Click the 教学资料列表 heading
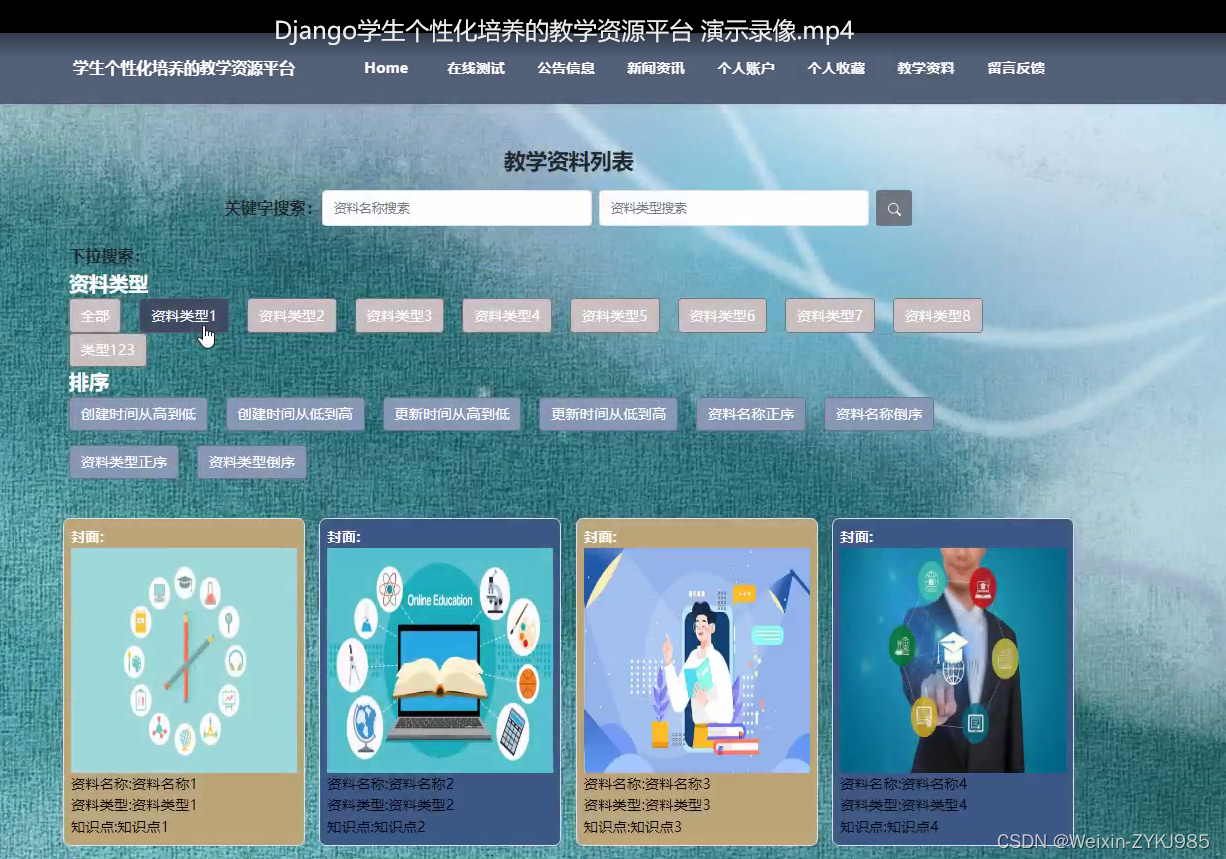The height and width of the screenshot is (859, 1226). click(568, 162)
